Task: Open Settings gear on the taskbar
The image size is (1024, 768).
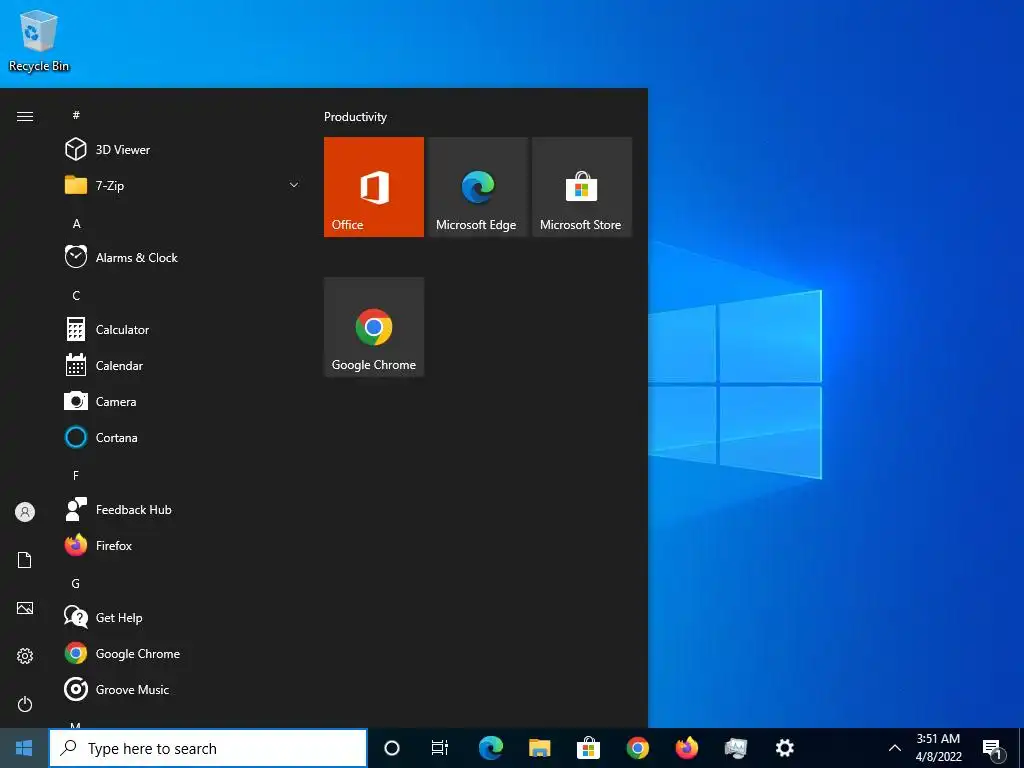Action: [x=784, y=748]
